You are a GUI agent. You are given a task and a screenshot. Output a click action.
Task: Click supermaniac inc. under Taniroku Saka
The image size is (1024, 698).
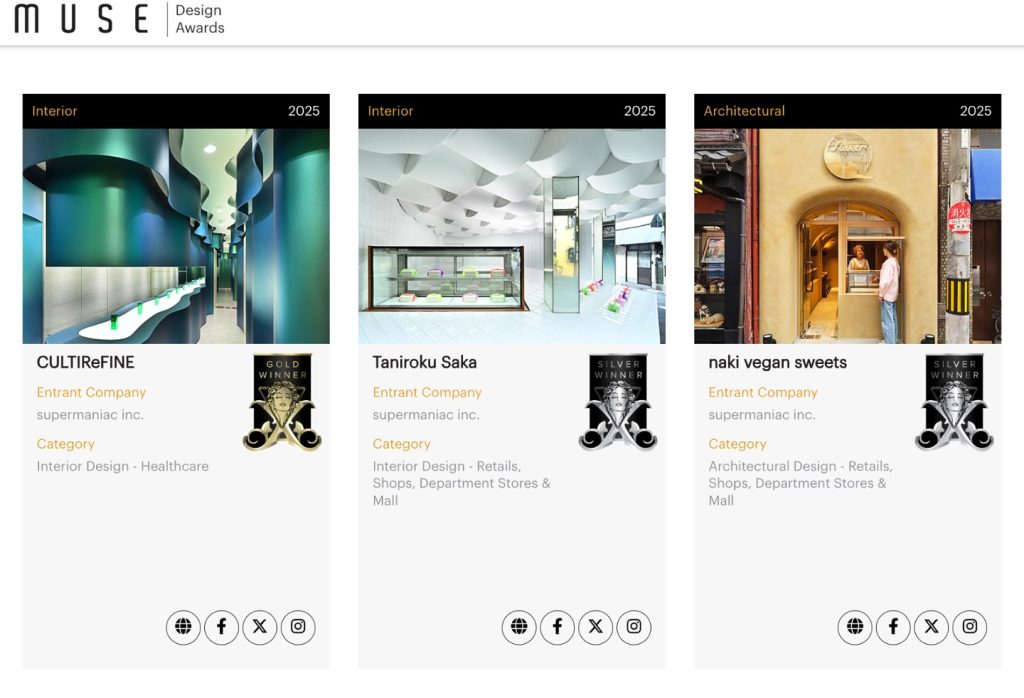click(x=426, y=415)
